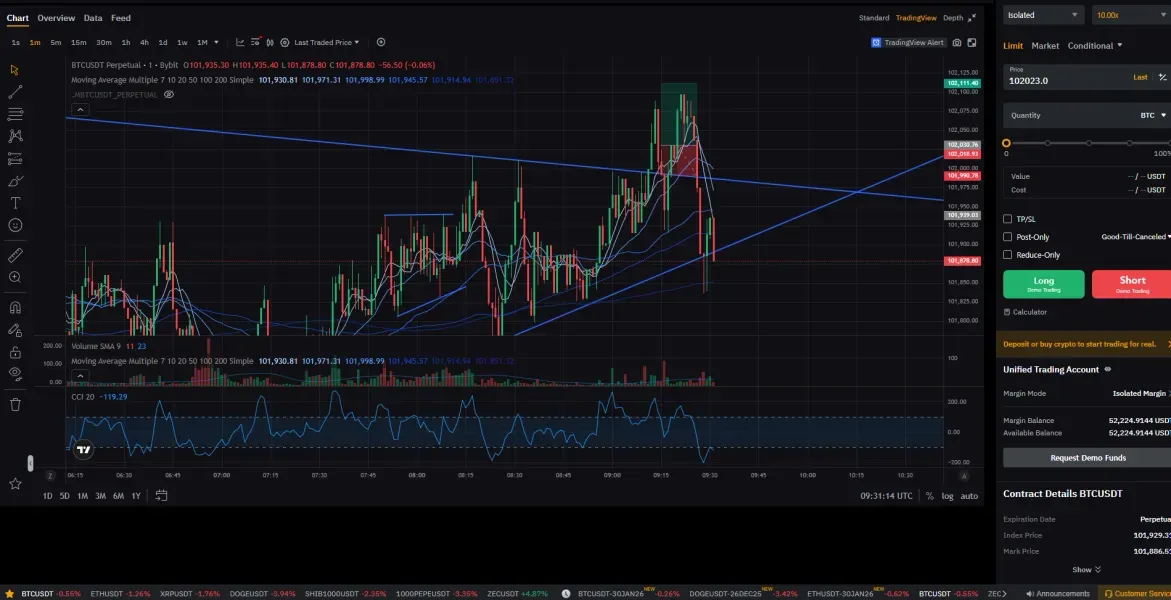Image resolution: width=1171 pixels, height=600 pixels.
Task: Click the green Long button
Action: pos(1043,284)
